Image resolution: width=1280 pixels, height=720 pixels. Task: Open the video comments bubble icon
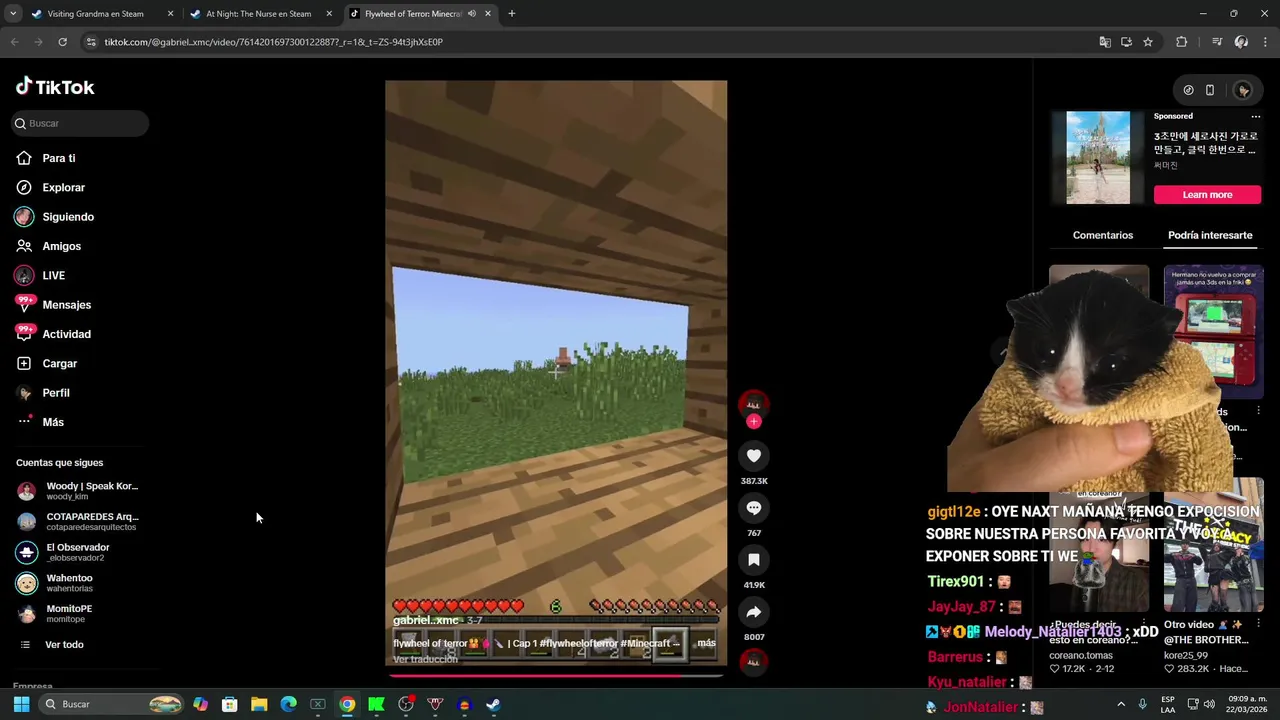(754, 508)
